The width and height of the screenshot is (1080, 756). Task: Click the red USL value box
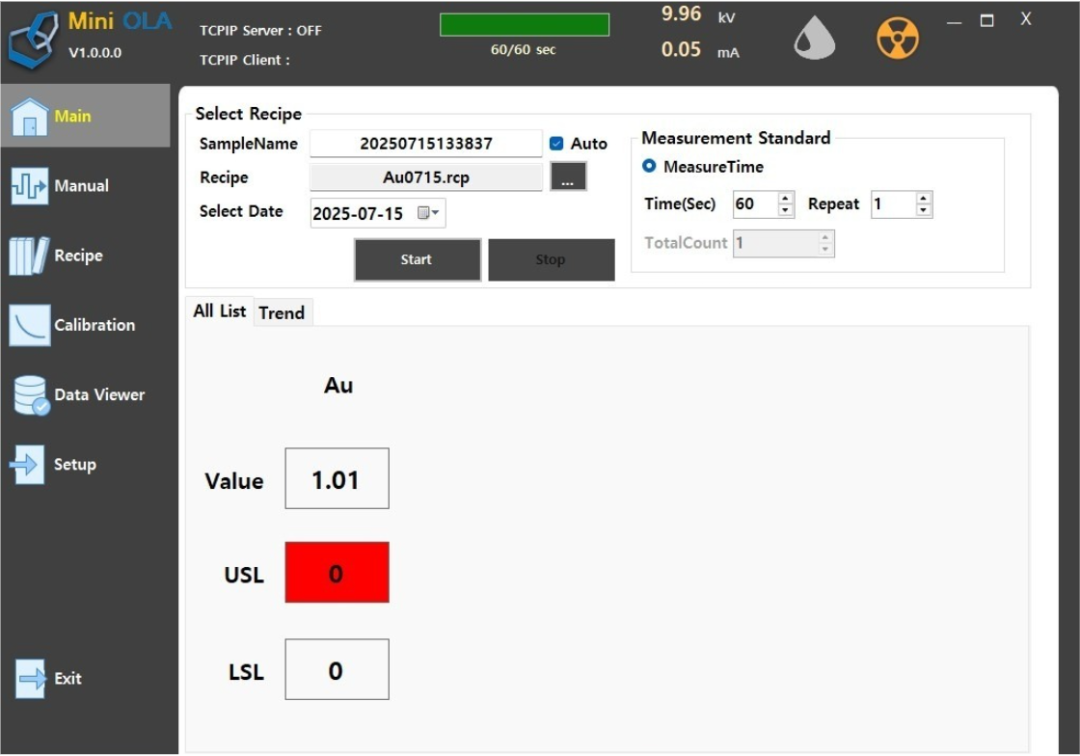tap(337, 573)
